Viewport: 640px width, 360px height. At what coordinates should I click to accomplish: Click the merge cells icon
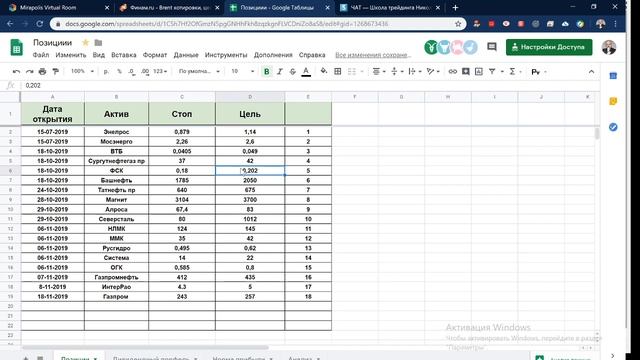[352, 71]
